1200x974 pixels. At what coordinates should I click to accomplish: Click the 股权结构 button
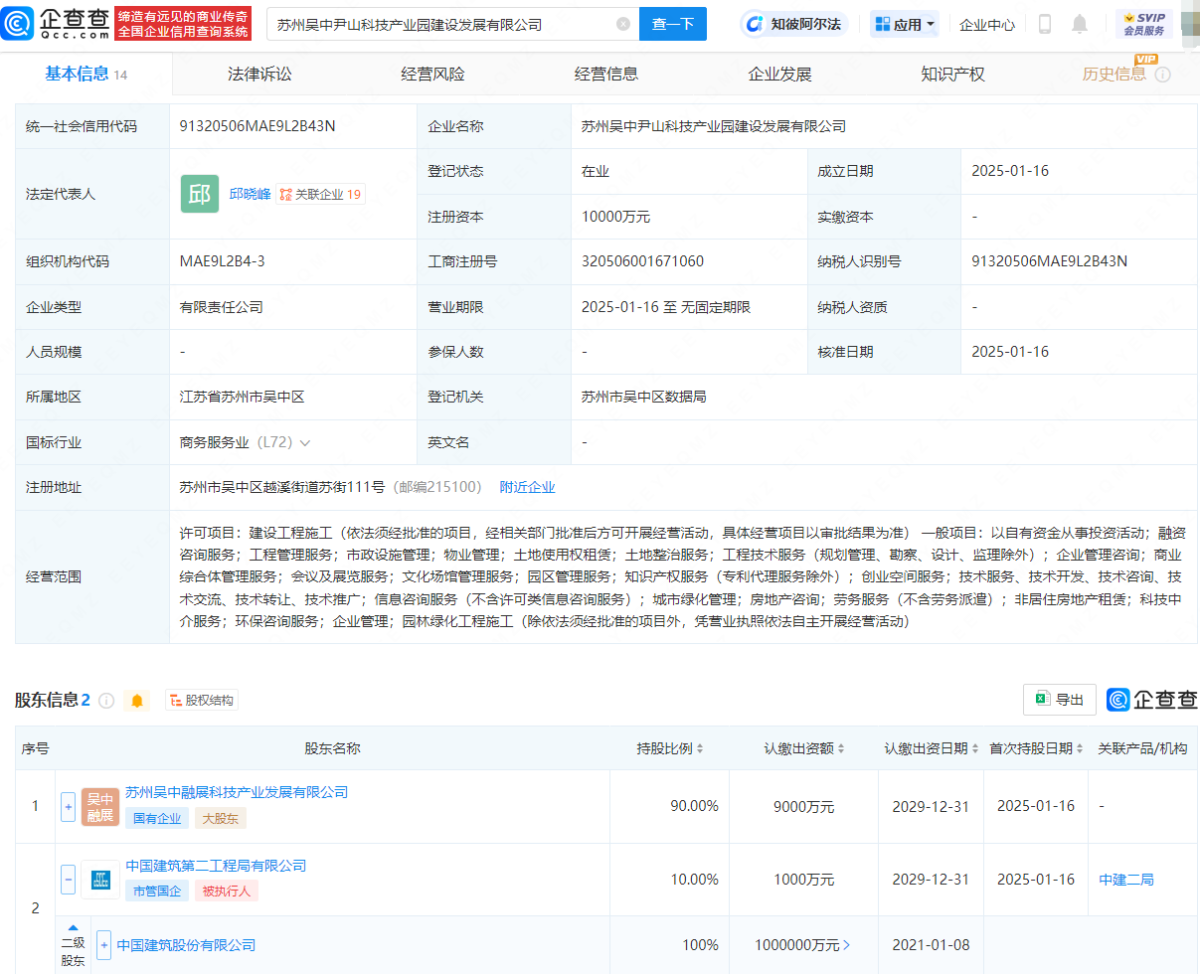[202, 700]
